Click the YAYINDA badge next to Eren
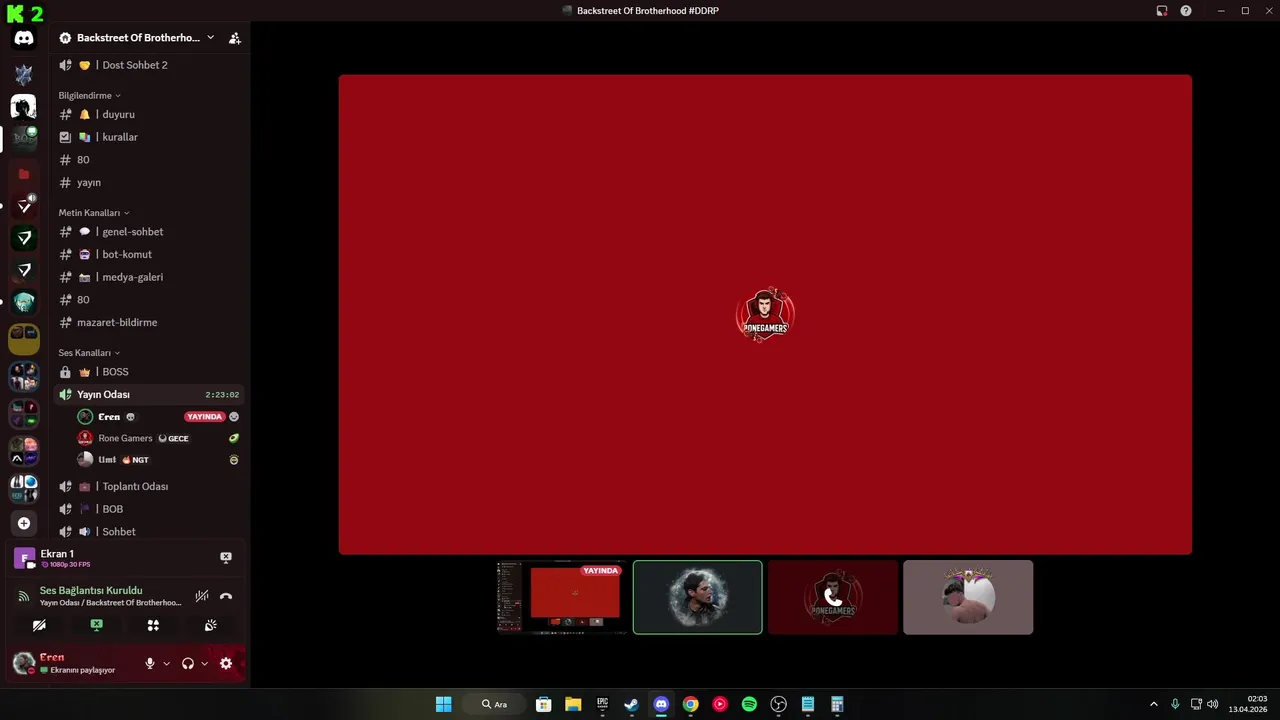Viewport: 1280px width, 720px height. (x=205, y=416)
